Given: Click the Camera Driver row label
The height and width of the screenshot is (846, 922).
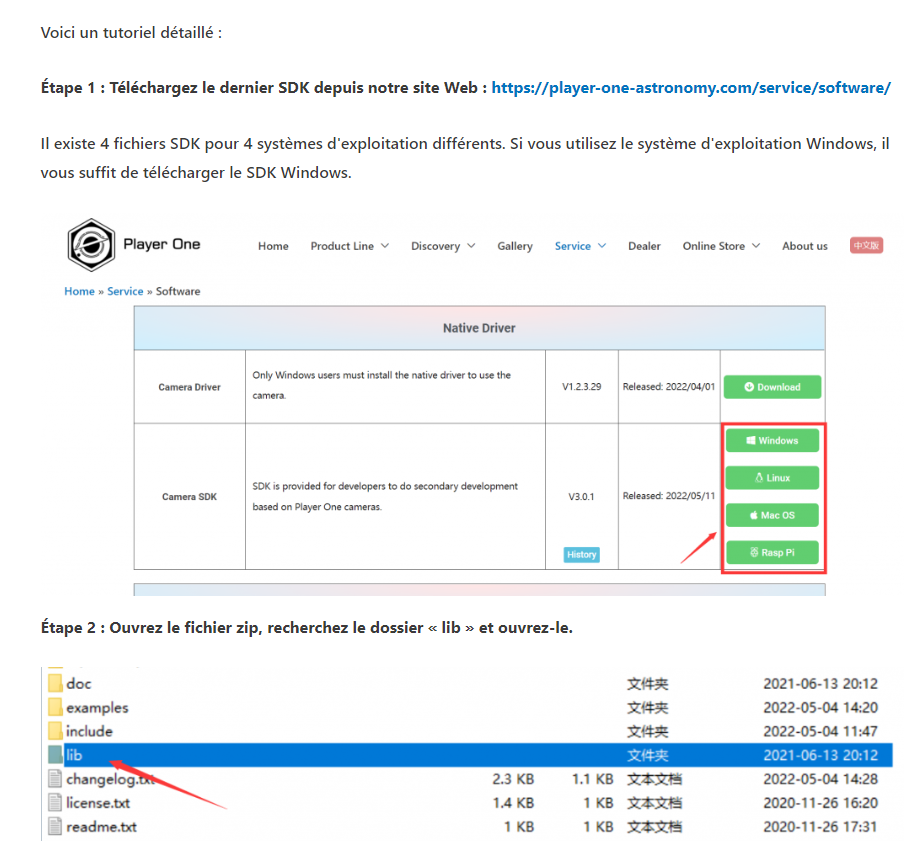Looking at the screenshot, I should coord(189,387).
